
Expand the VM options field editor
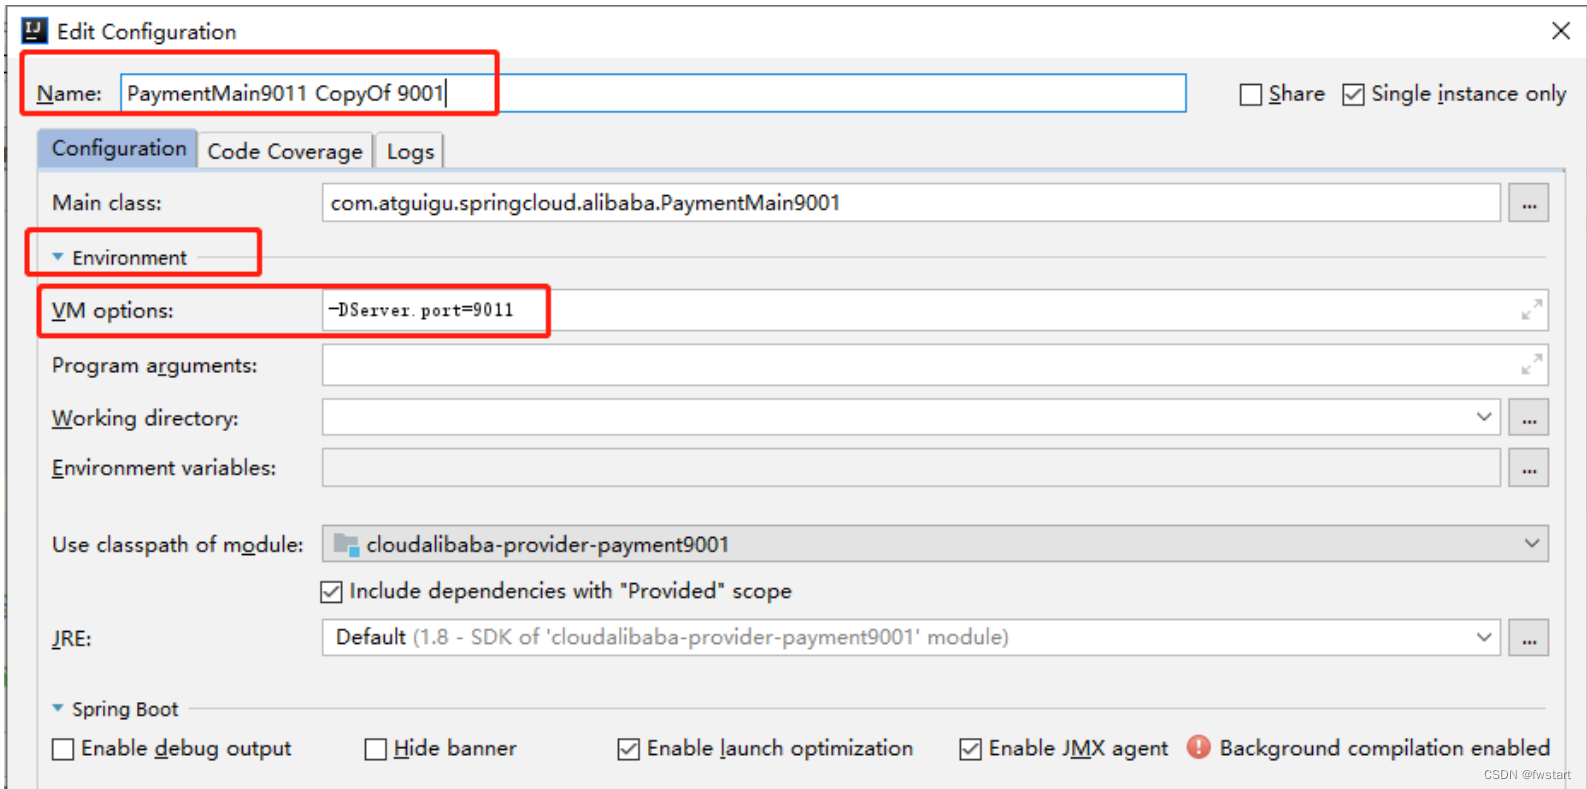coord(1531,310)
